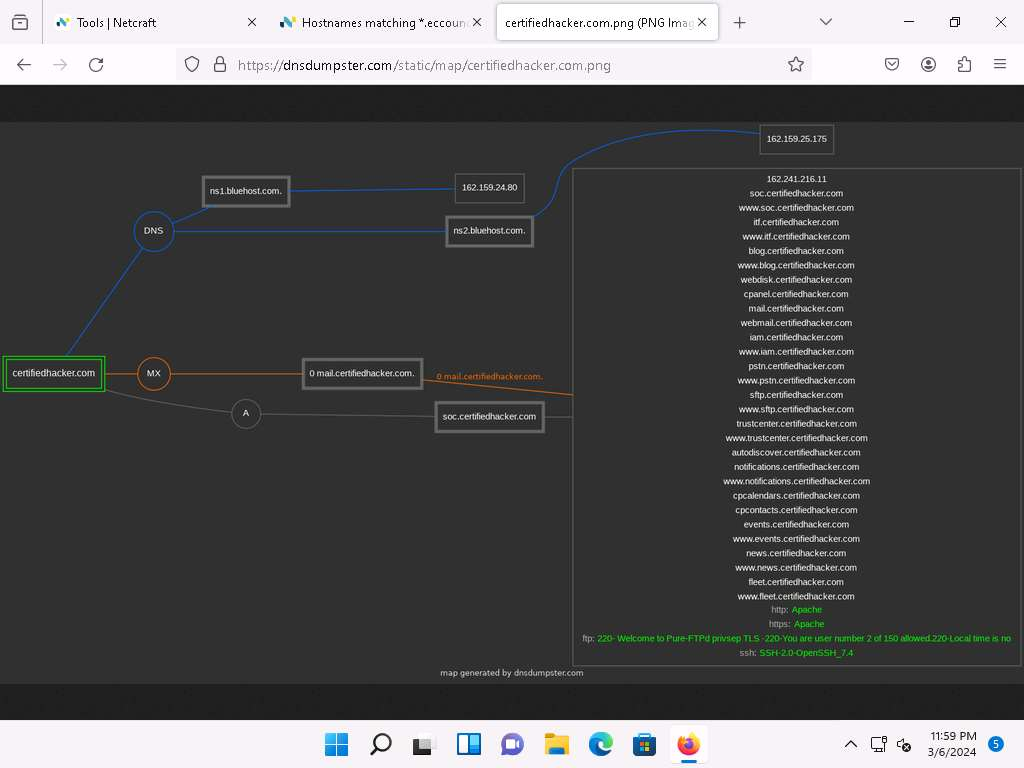
Task: Open Save to Pocket icon
Action: (x=892, y=64)
